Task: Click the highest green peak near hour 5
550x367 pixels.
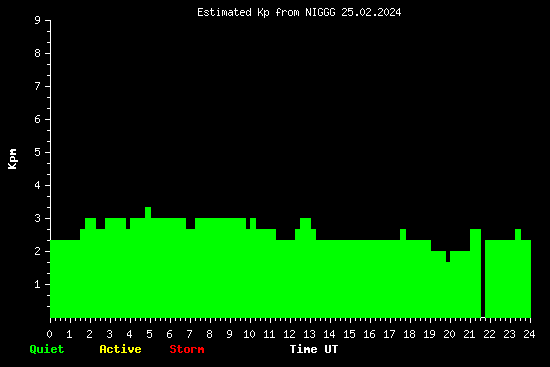Action: 148,212
